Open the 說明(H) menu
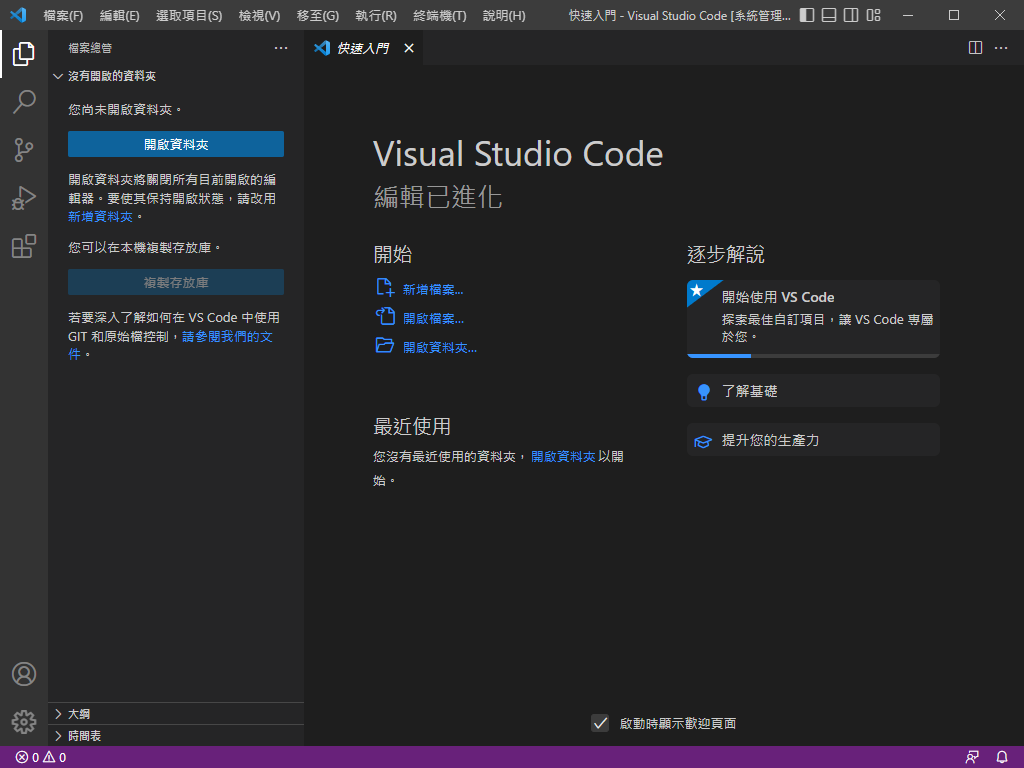This screenshot has width=1024, height=768. pyautogui.click(x=504, y=15)
